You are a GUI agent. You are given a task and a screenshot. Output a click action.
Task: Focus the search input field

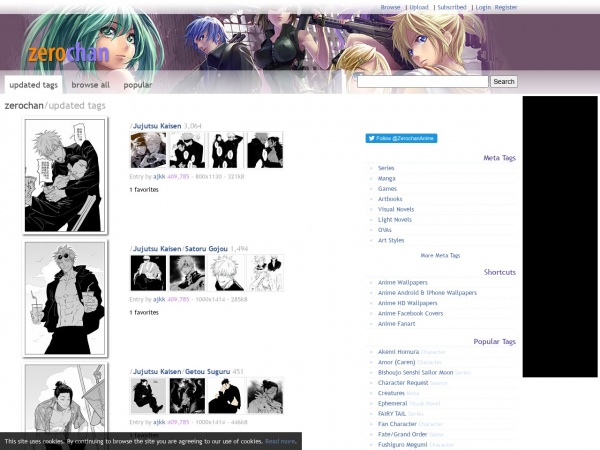pyautogui.click(x=422, y=82)
